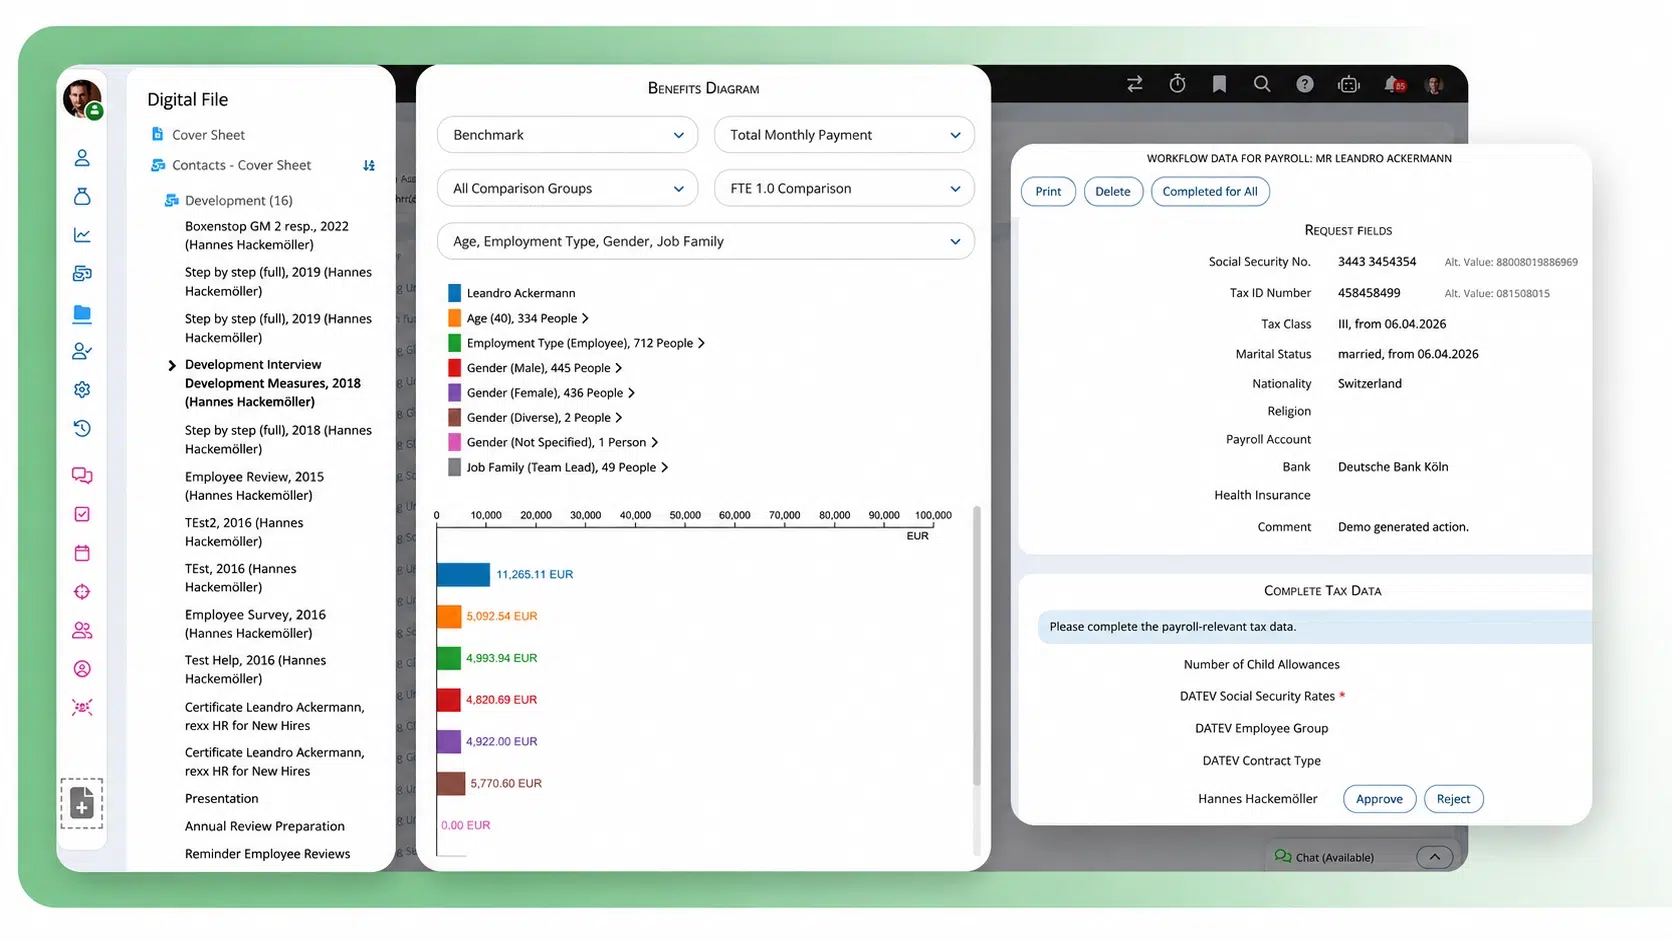
Task: Open Cover Sheet in Digital File
Action: pyautogui.click(x=208, y=135)
